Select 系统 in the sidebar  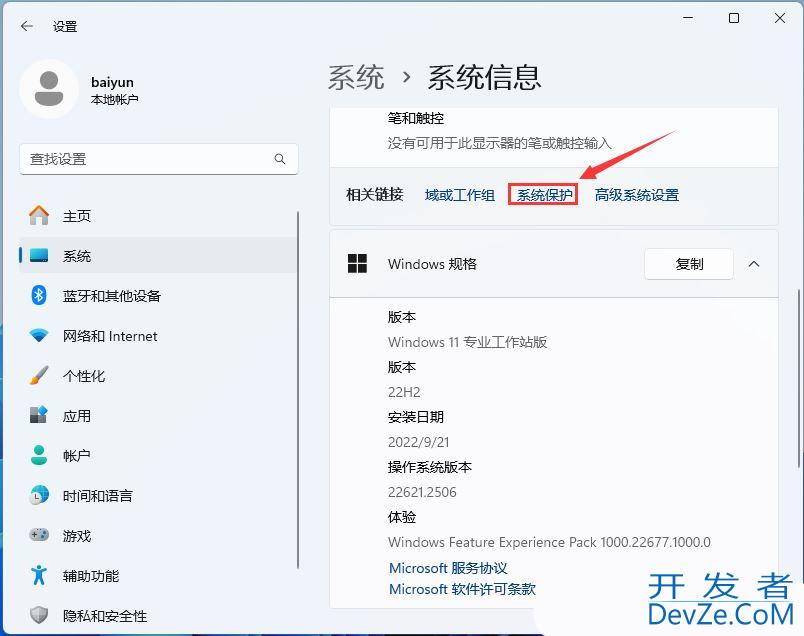[x=158, y=255]
